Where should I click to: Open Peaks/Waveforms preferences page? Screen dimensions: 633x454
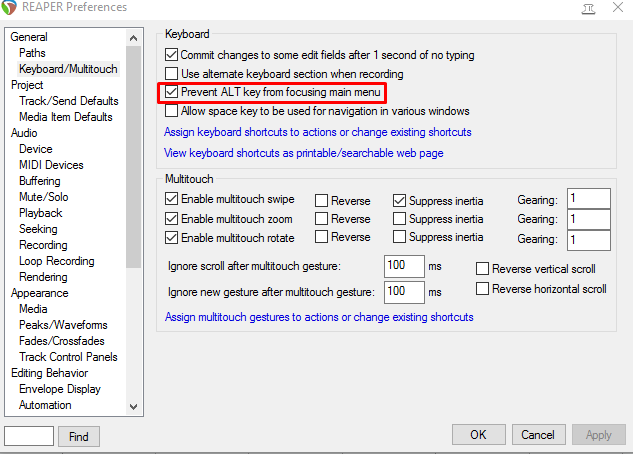(63, 325)
